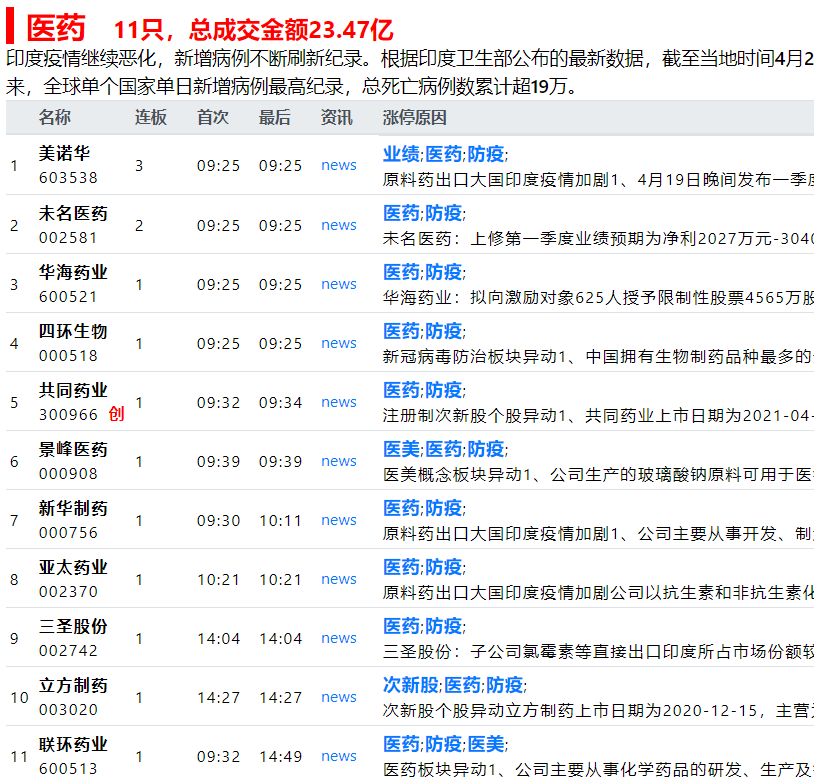Click the 医药 section title at top
Screen dimensions: 814x782
(56, 28)
